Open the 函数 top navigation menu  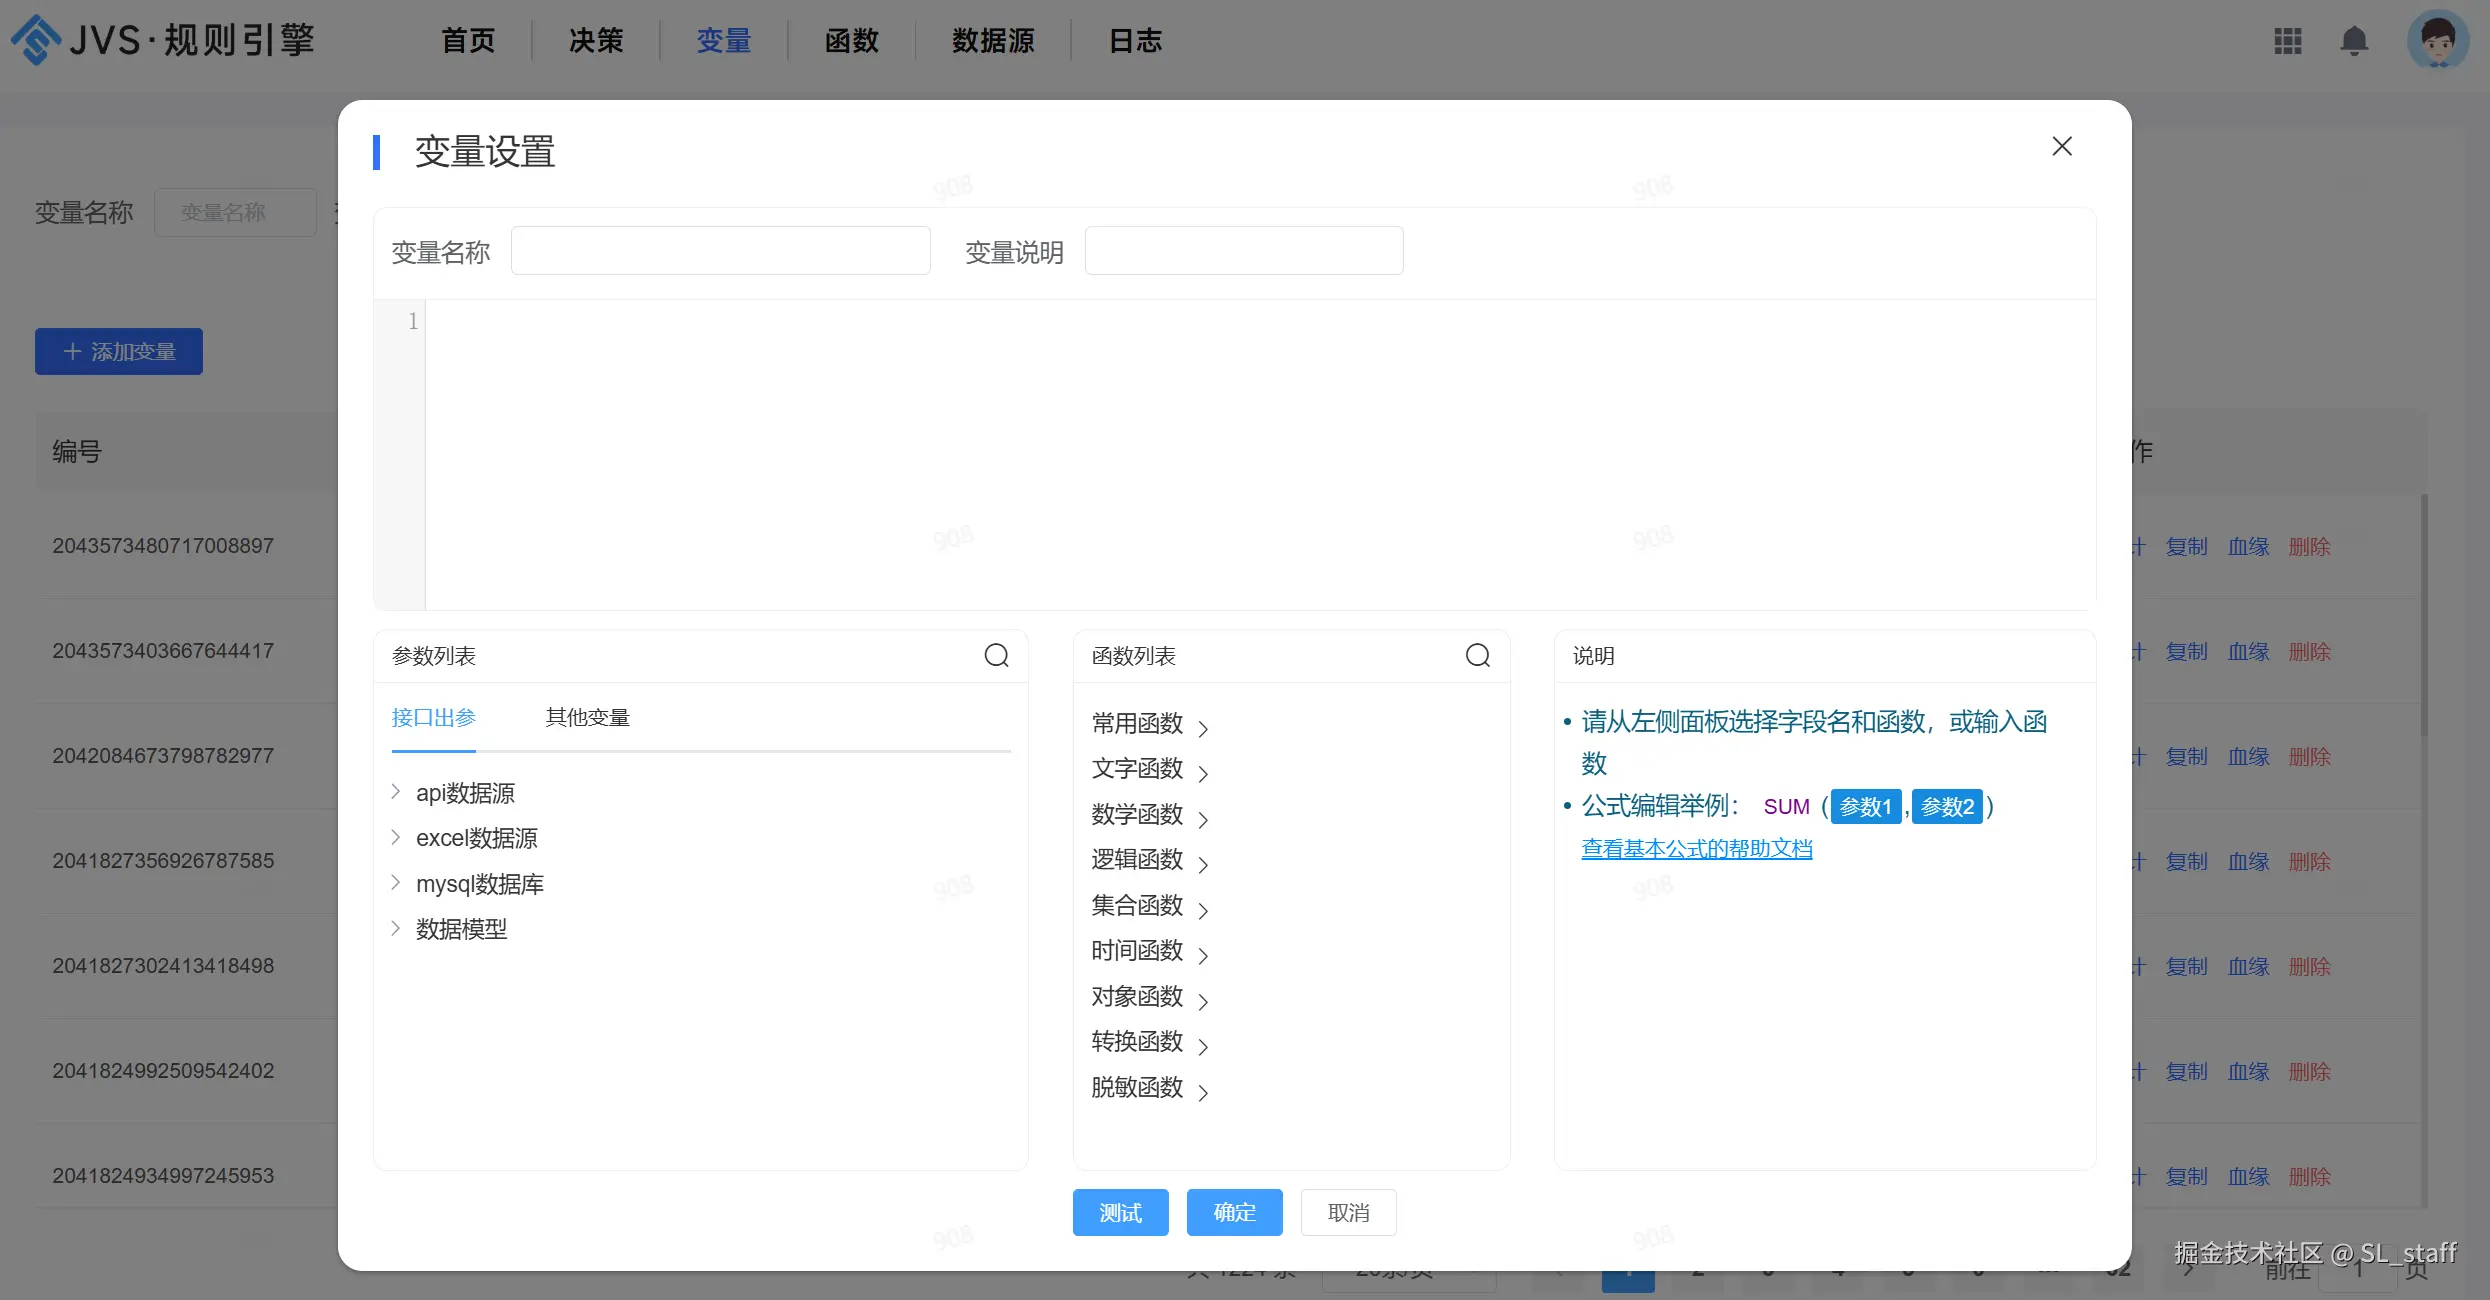pos(851,41)
